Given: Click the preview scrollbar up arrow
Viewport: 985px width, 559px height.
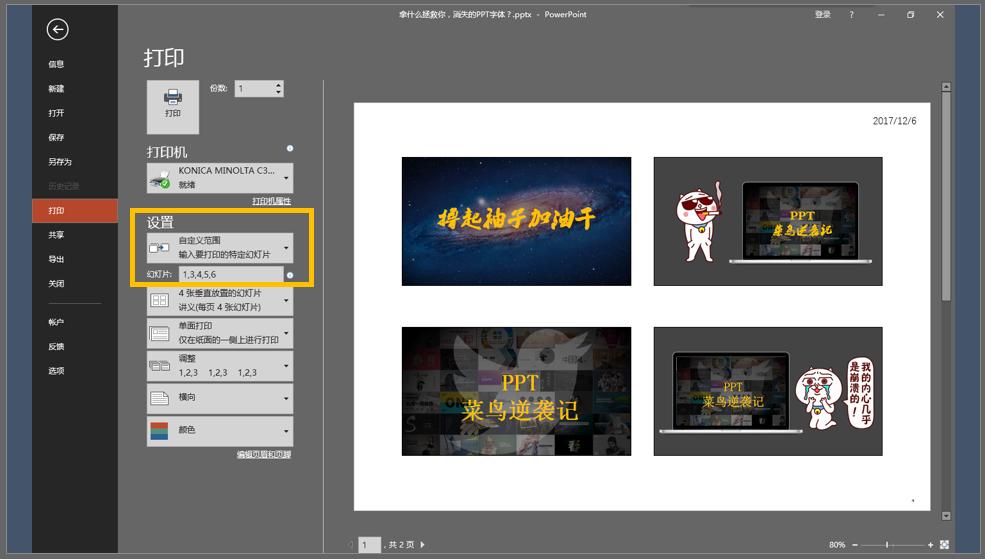Looking at the screenshot, I should (946, 87).
